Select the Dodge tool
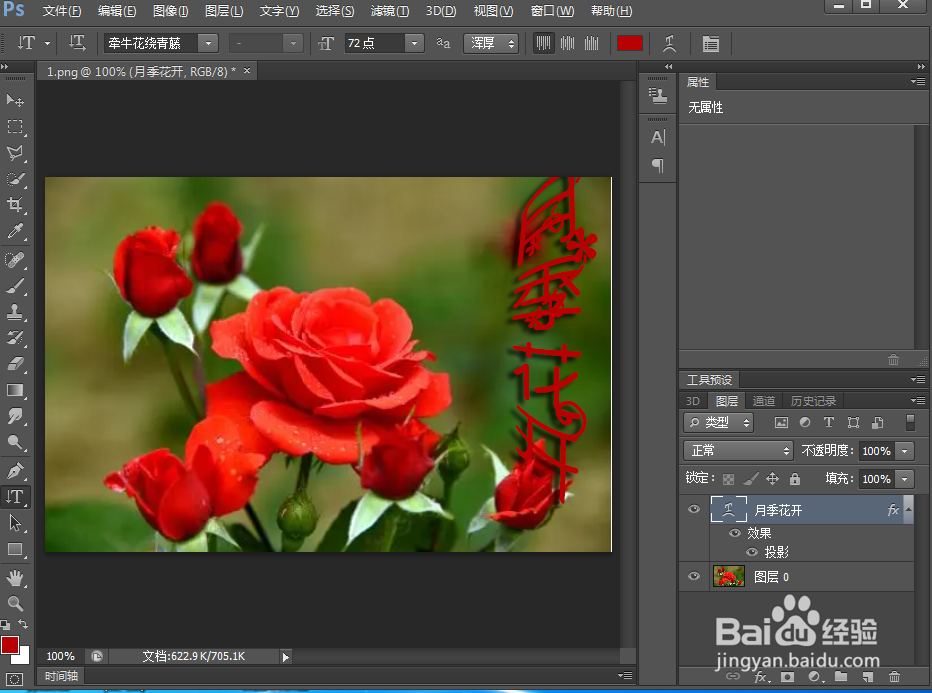The image size is (932, 693). [x=15, y=442]
